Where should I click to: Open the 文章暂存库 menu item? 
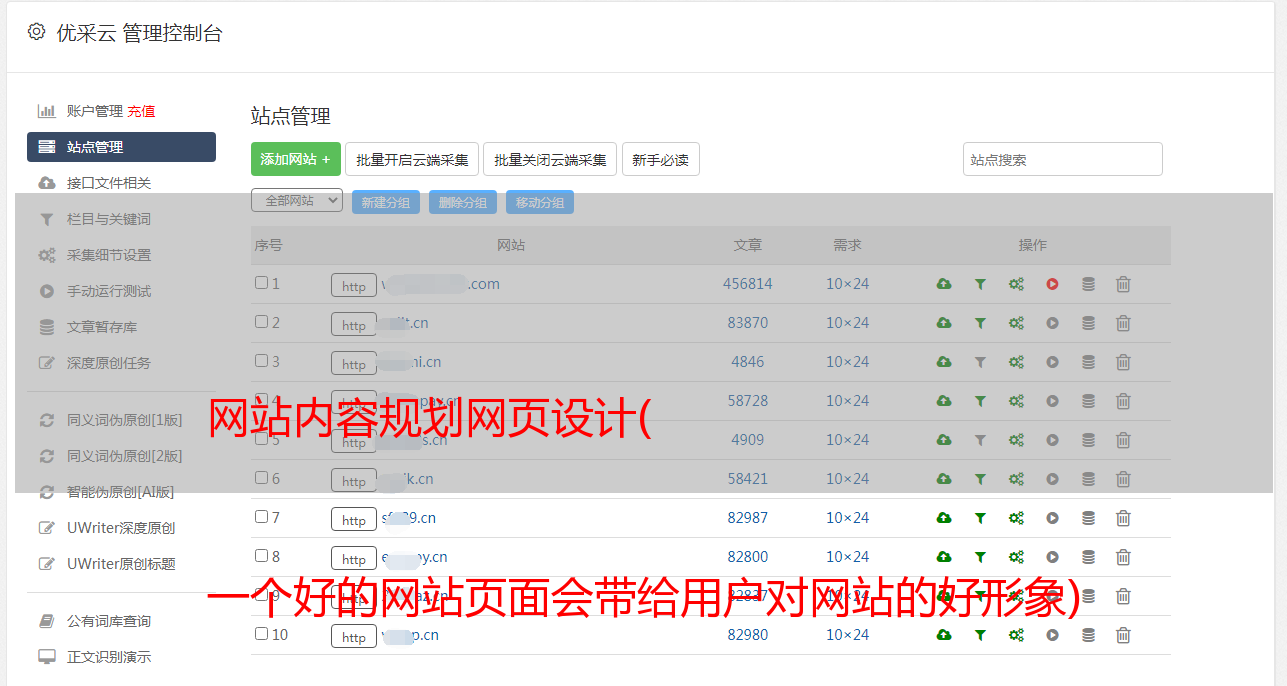point(102,327)
